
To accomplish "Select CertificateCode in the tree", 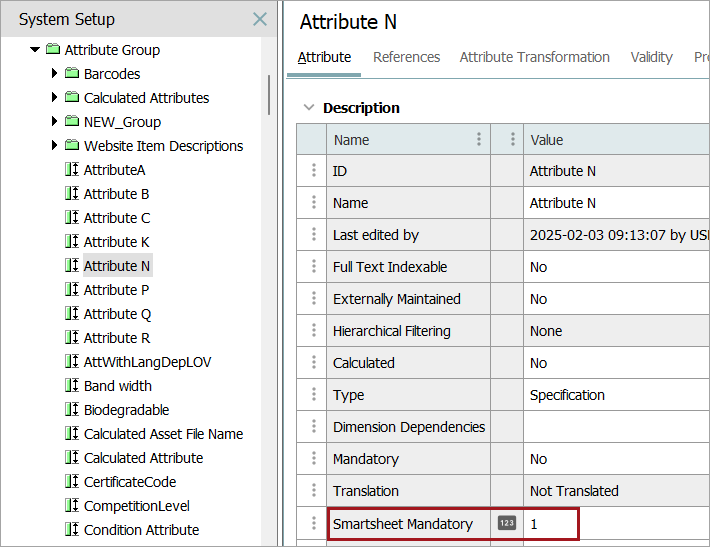I will [x=130, y=482].
